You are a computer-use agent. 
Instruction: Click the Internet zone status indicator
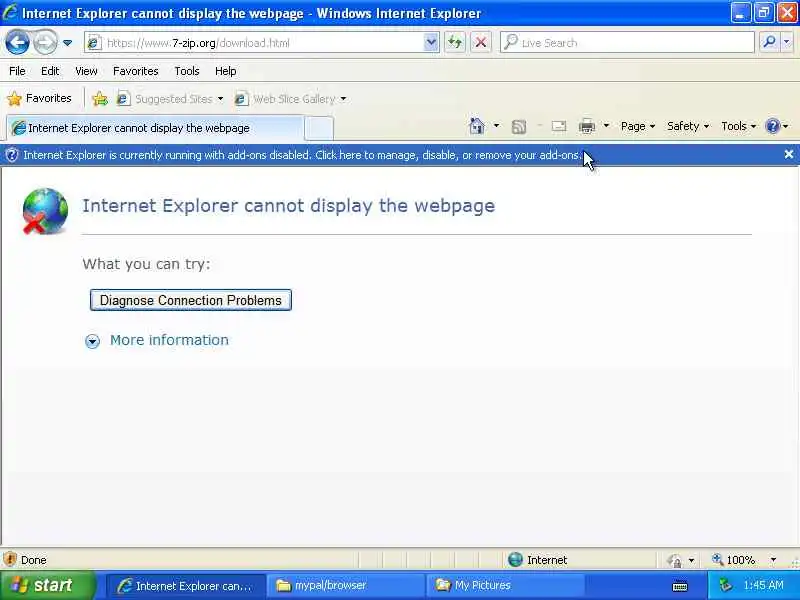[537, 560]
